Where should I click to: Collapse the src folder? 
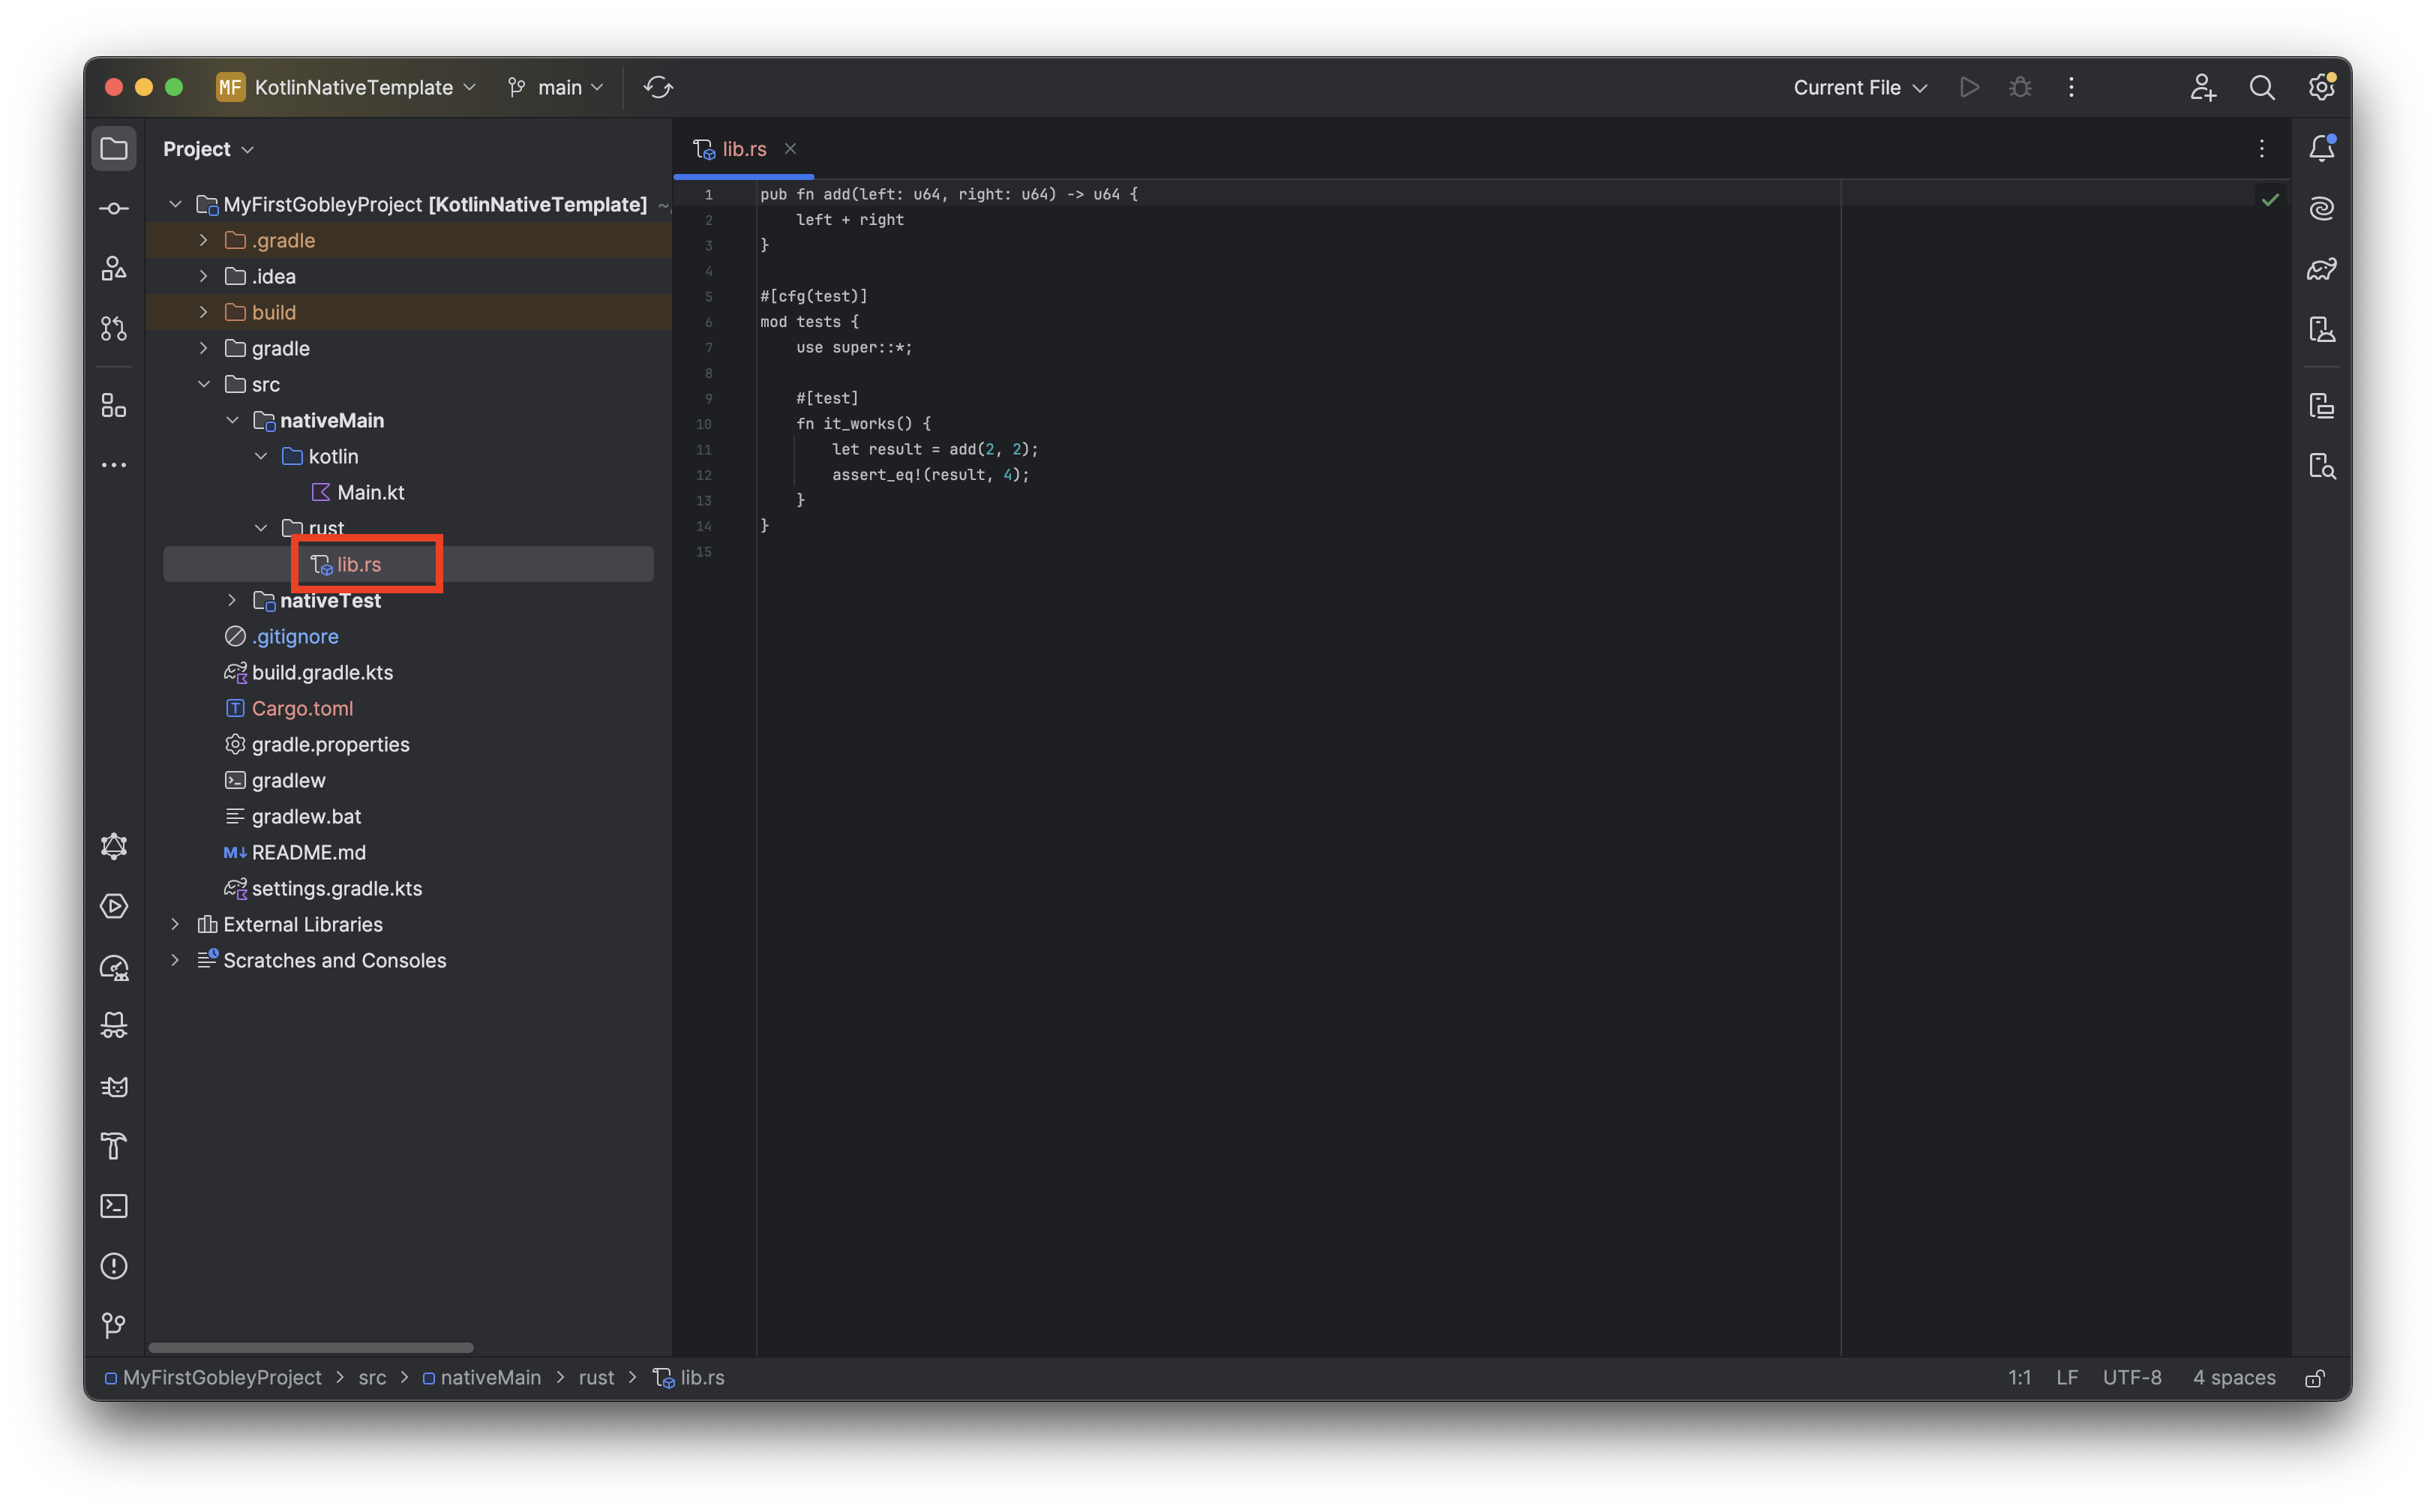coord(204,384)
